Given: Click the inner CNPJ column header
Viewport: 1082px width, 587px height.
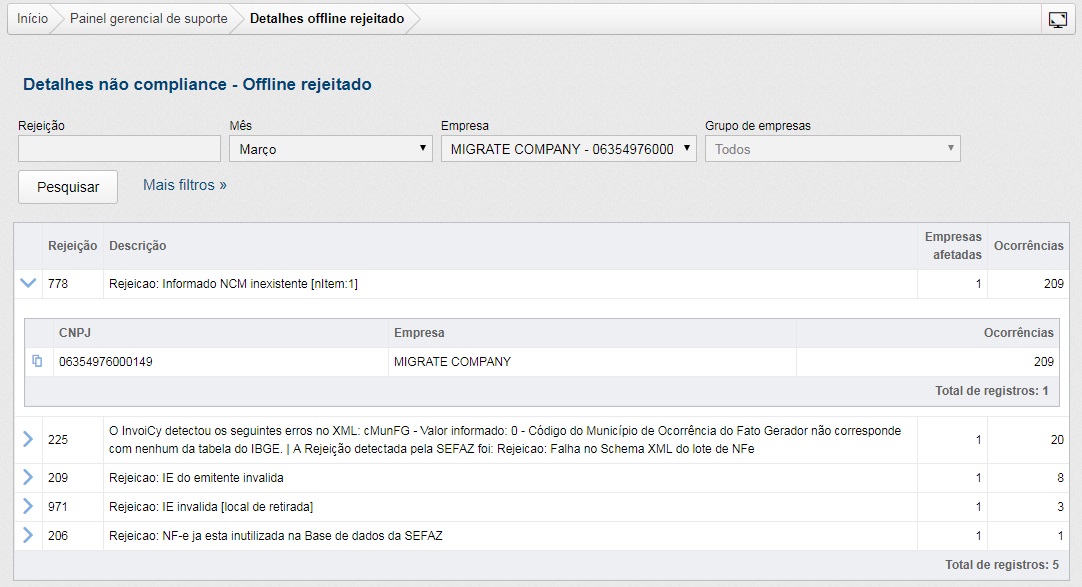Looking at the screenshot, I should click(x=75, y=333).
